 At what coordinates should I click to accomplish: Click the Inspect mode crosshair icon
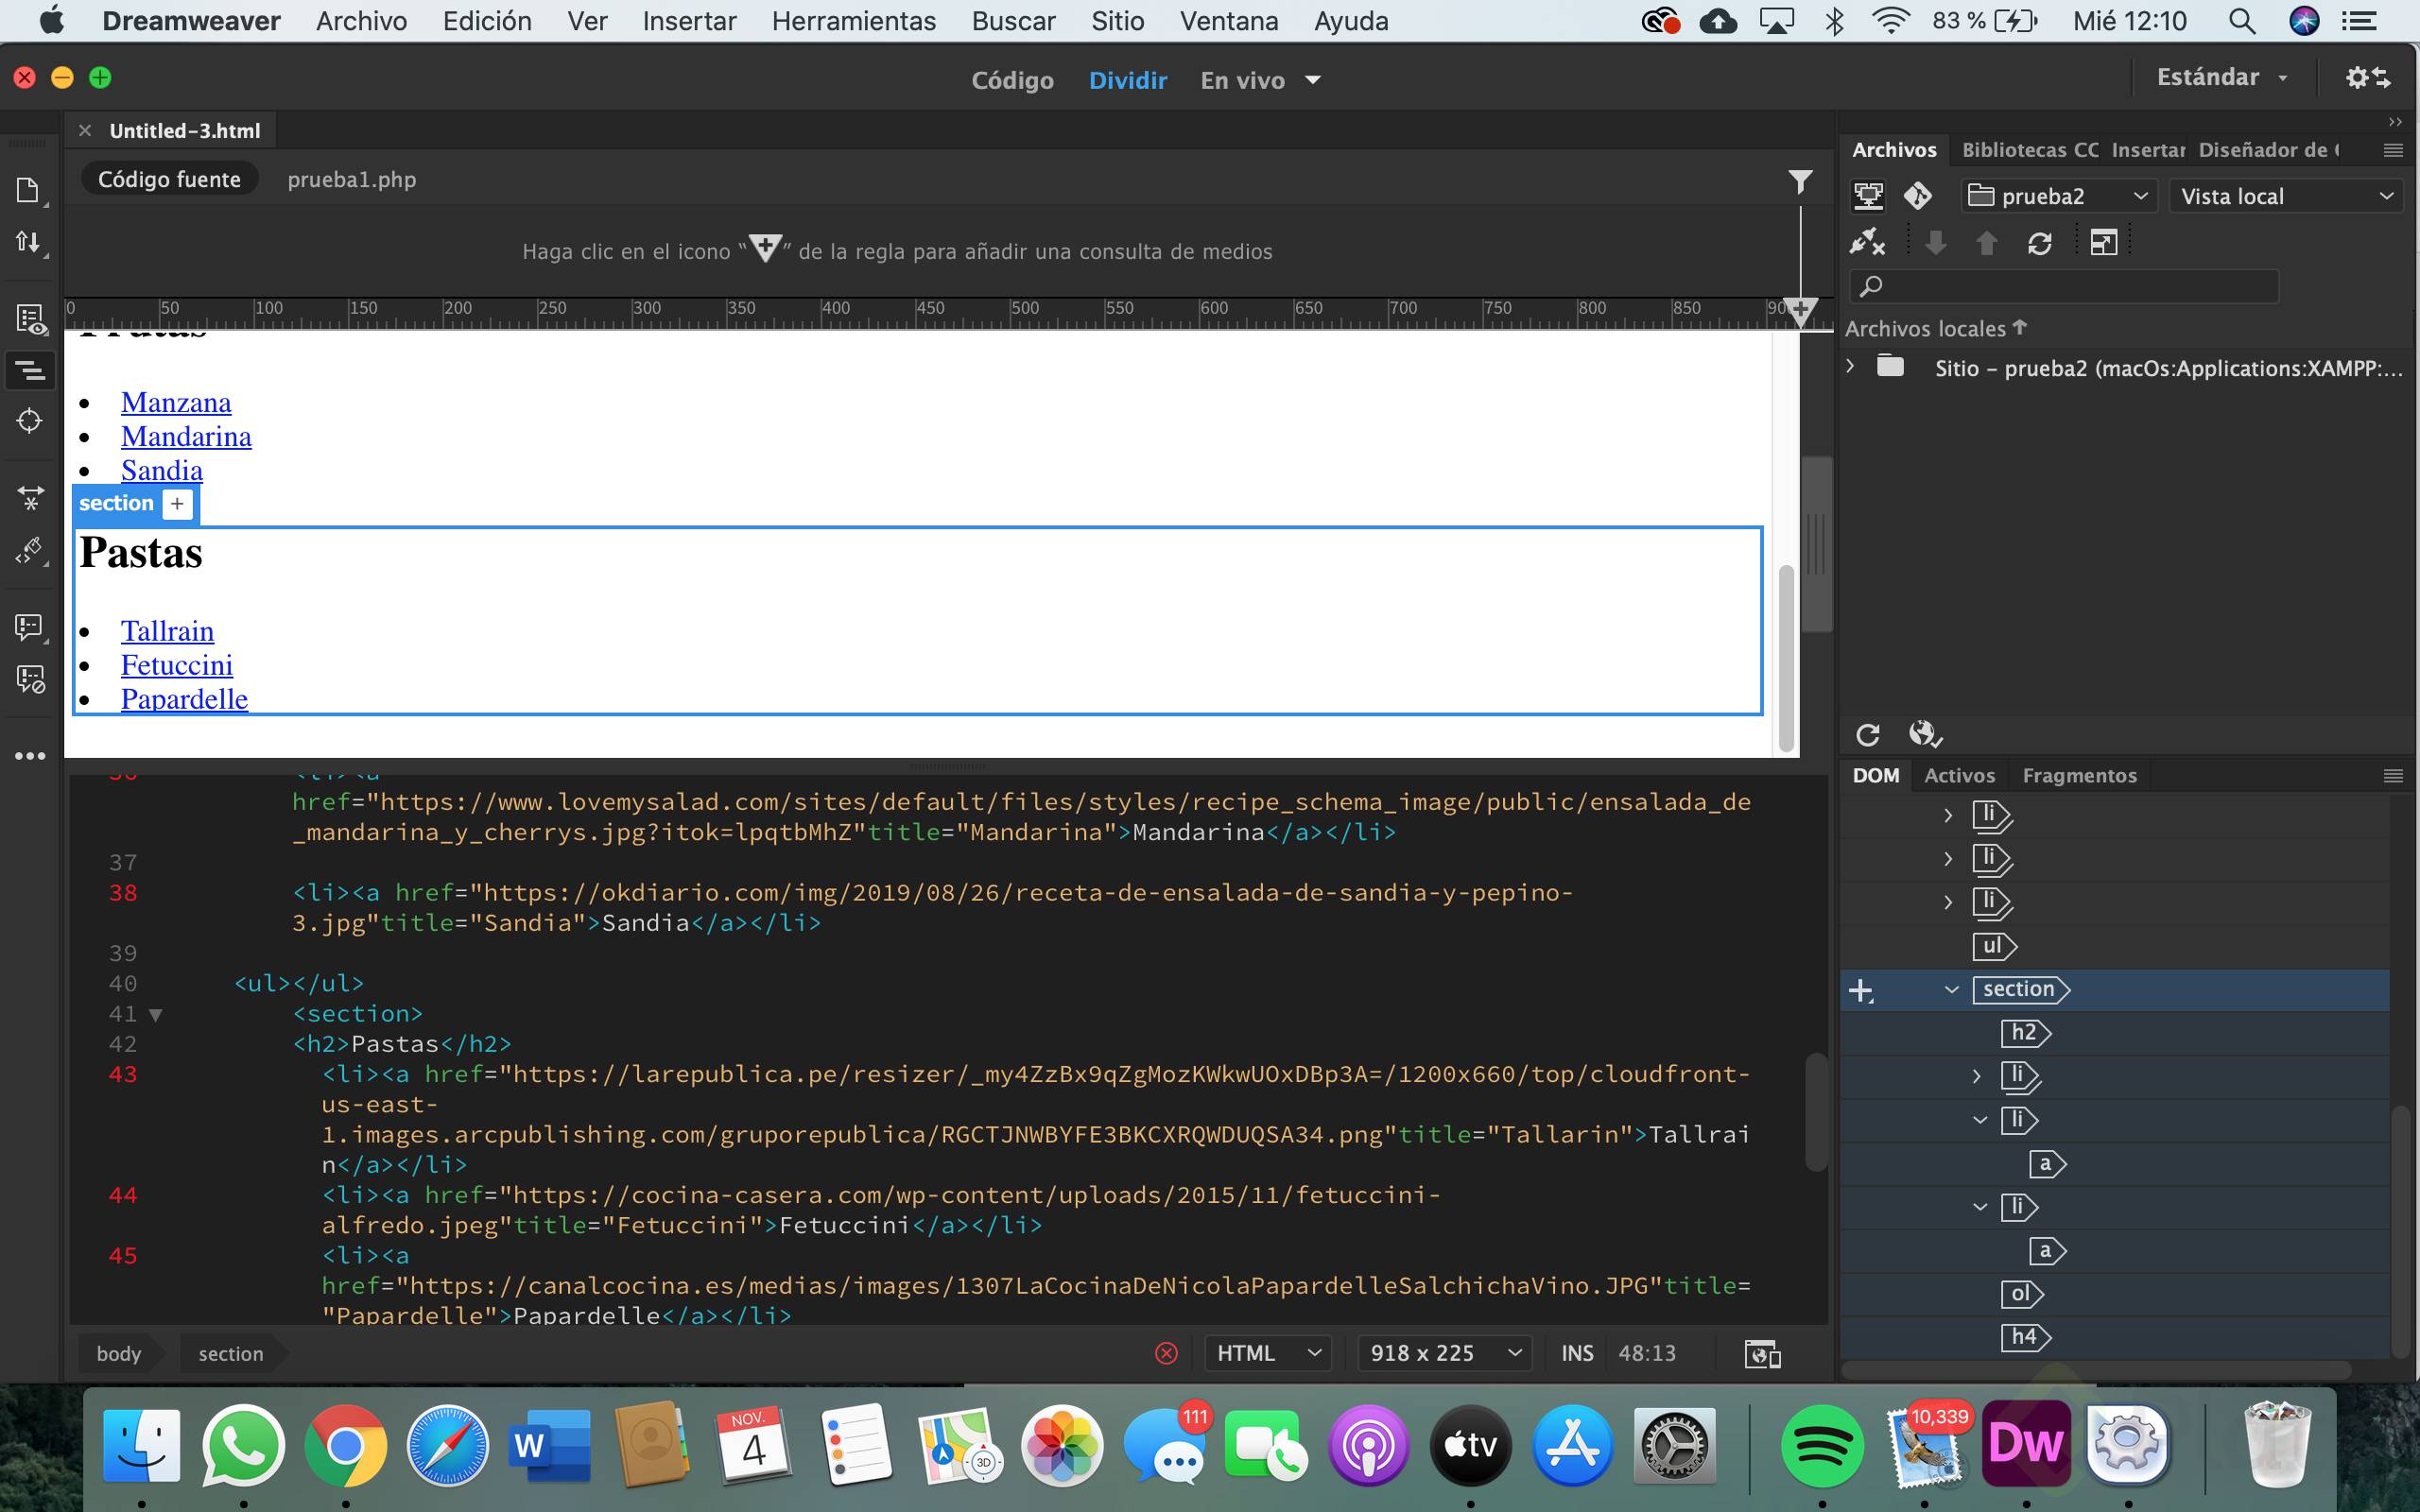coord(29,421)
